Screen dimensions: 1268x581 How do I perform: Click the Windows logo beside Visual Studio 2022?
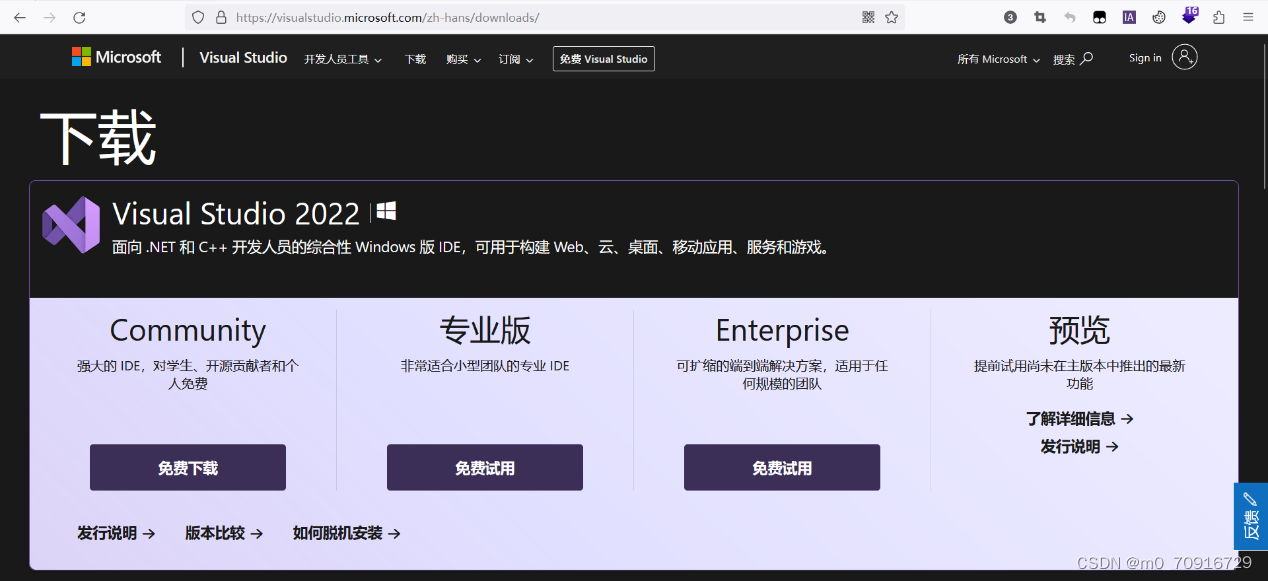pos(386,211)
